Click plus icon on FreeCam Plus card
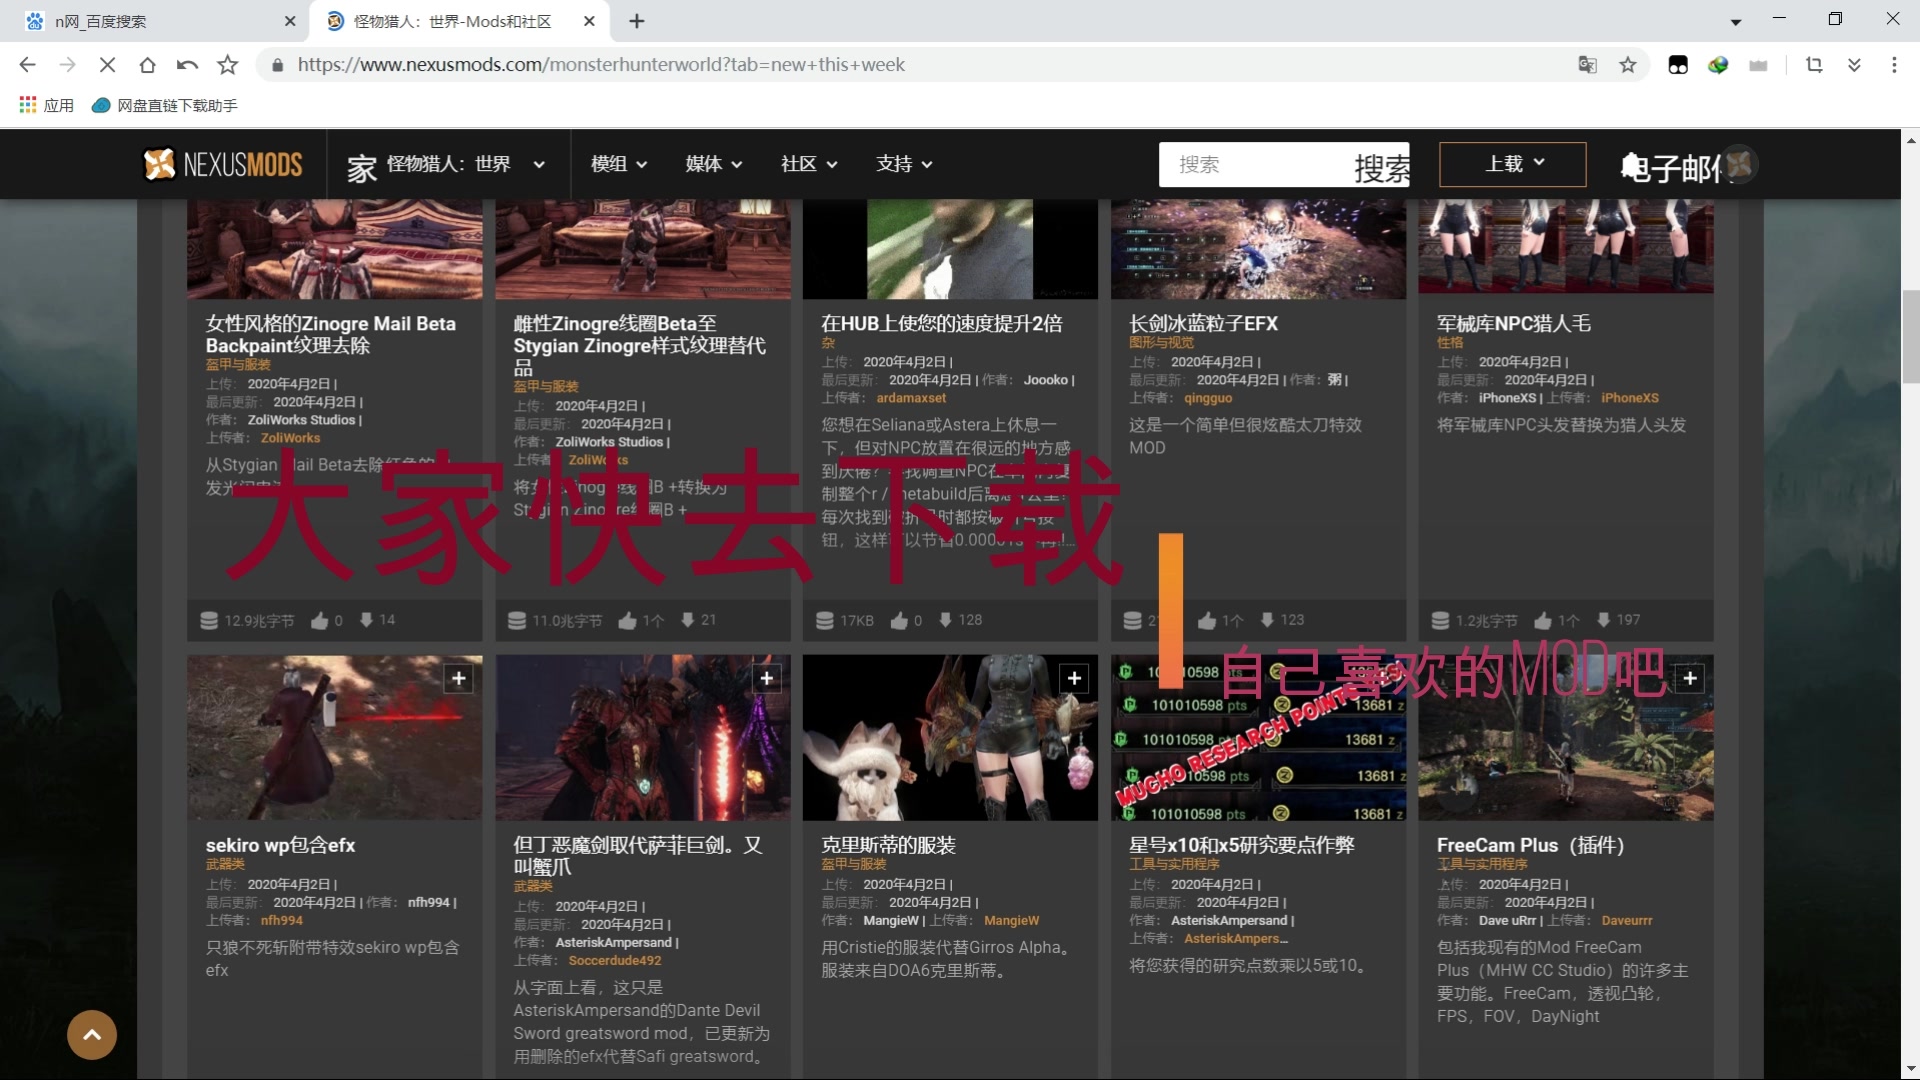 (x=1690, y=679)
